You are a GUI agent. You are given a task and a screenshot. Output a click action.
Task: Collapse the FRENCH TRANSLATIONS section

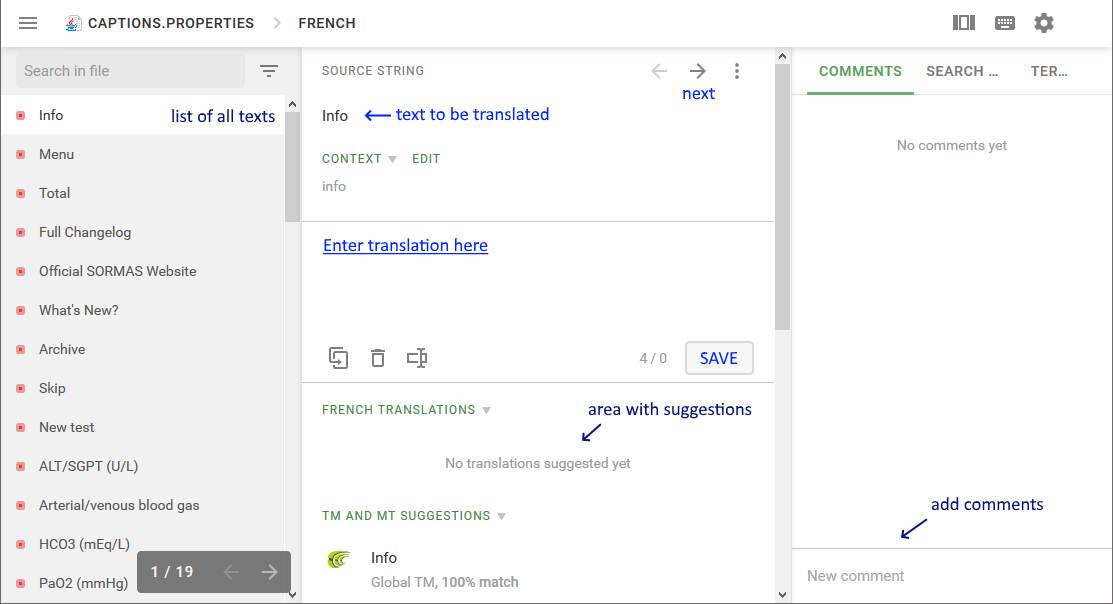486,409
